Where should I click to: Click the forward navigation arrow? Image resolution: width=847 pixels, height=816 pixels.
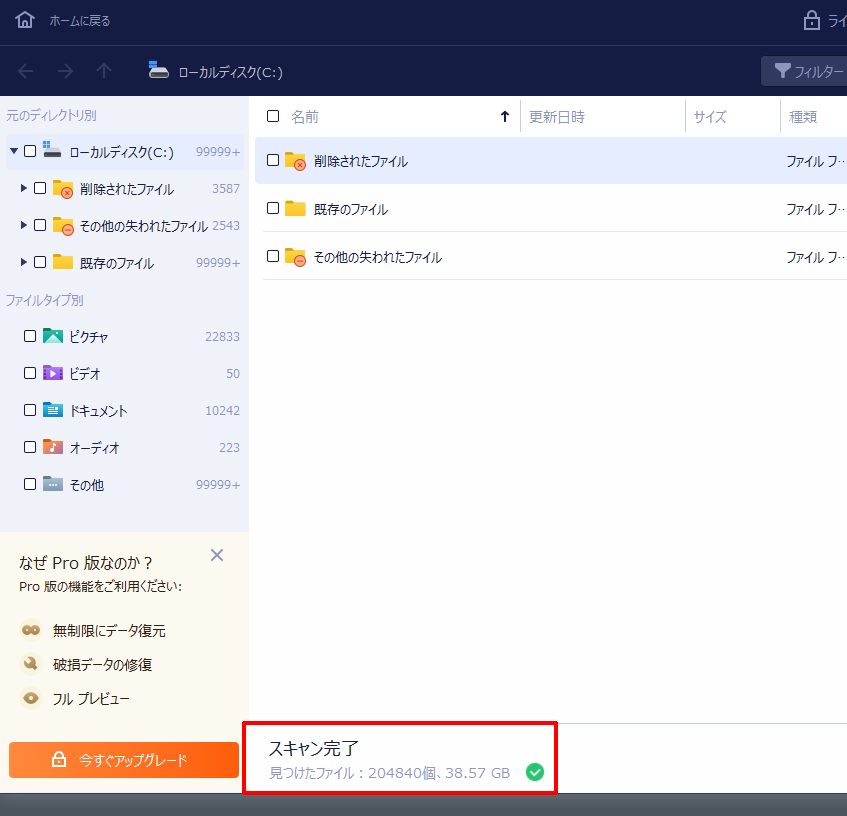pyautogui.click(x=65, y=71)
